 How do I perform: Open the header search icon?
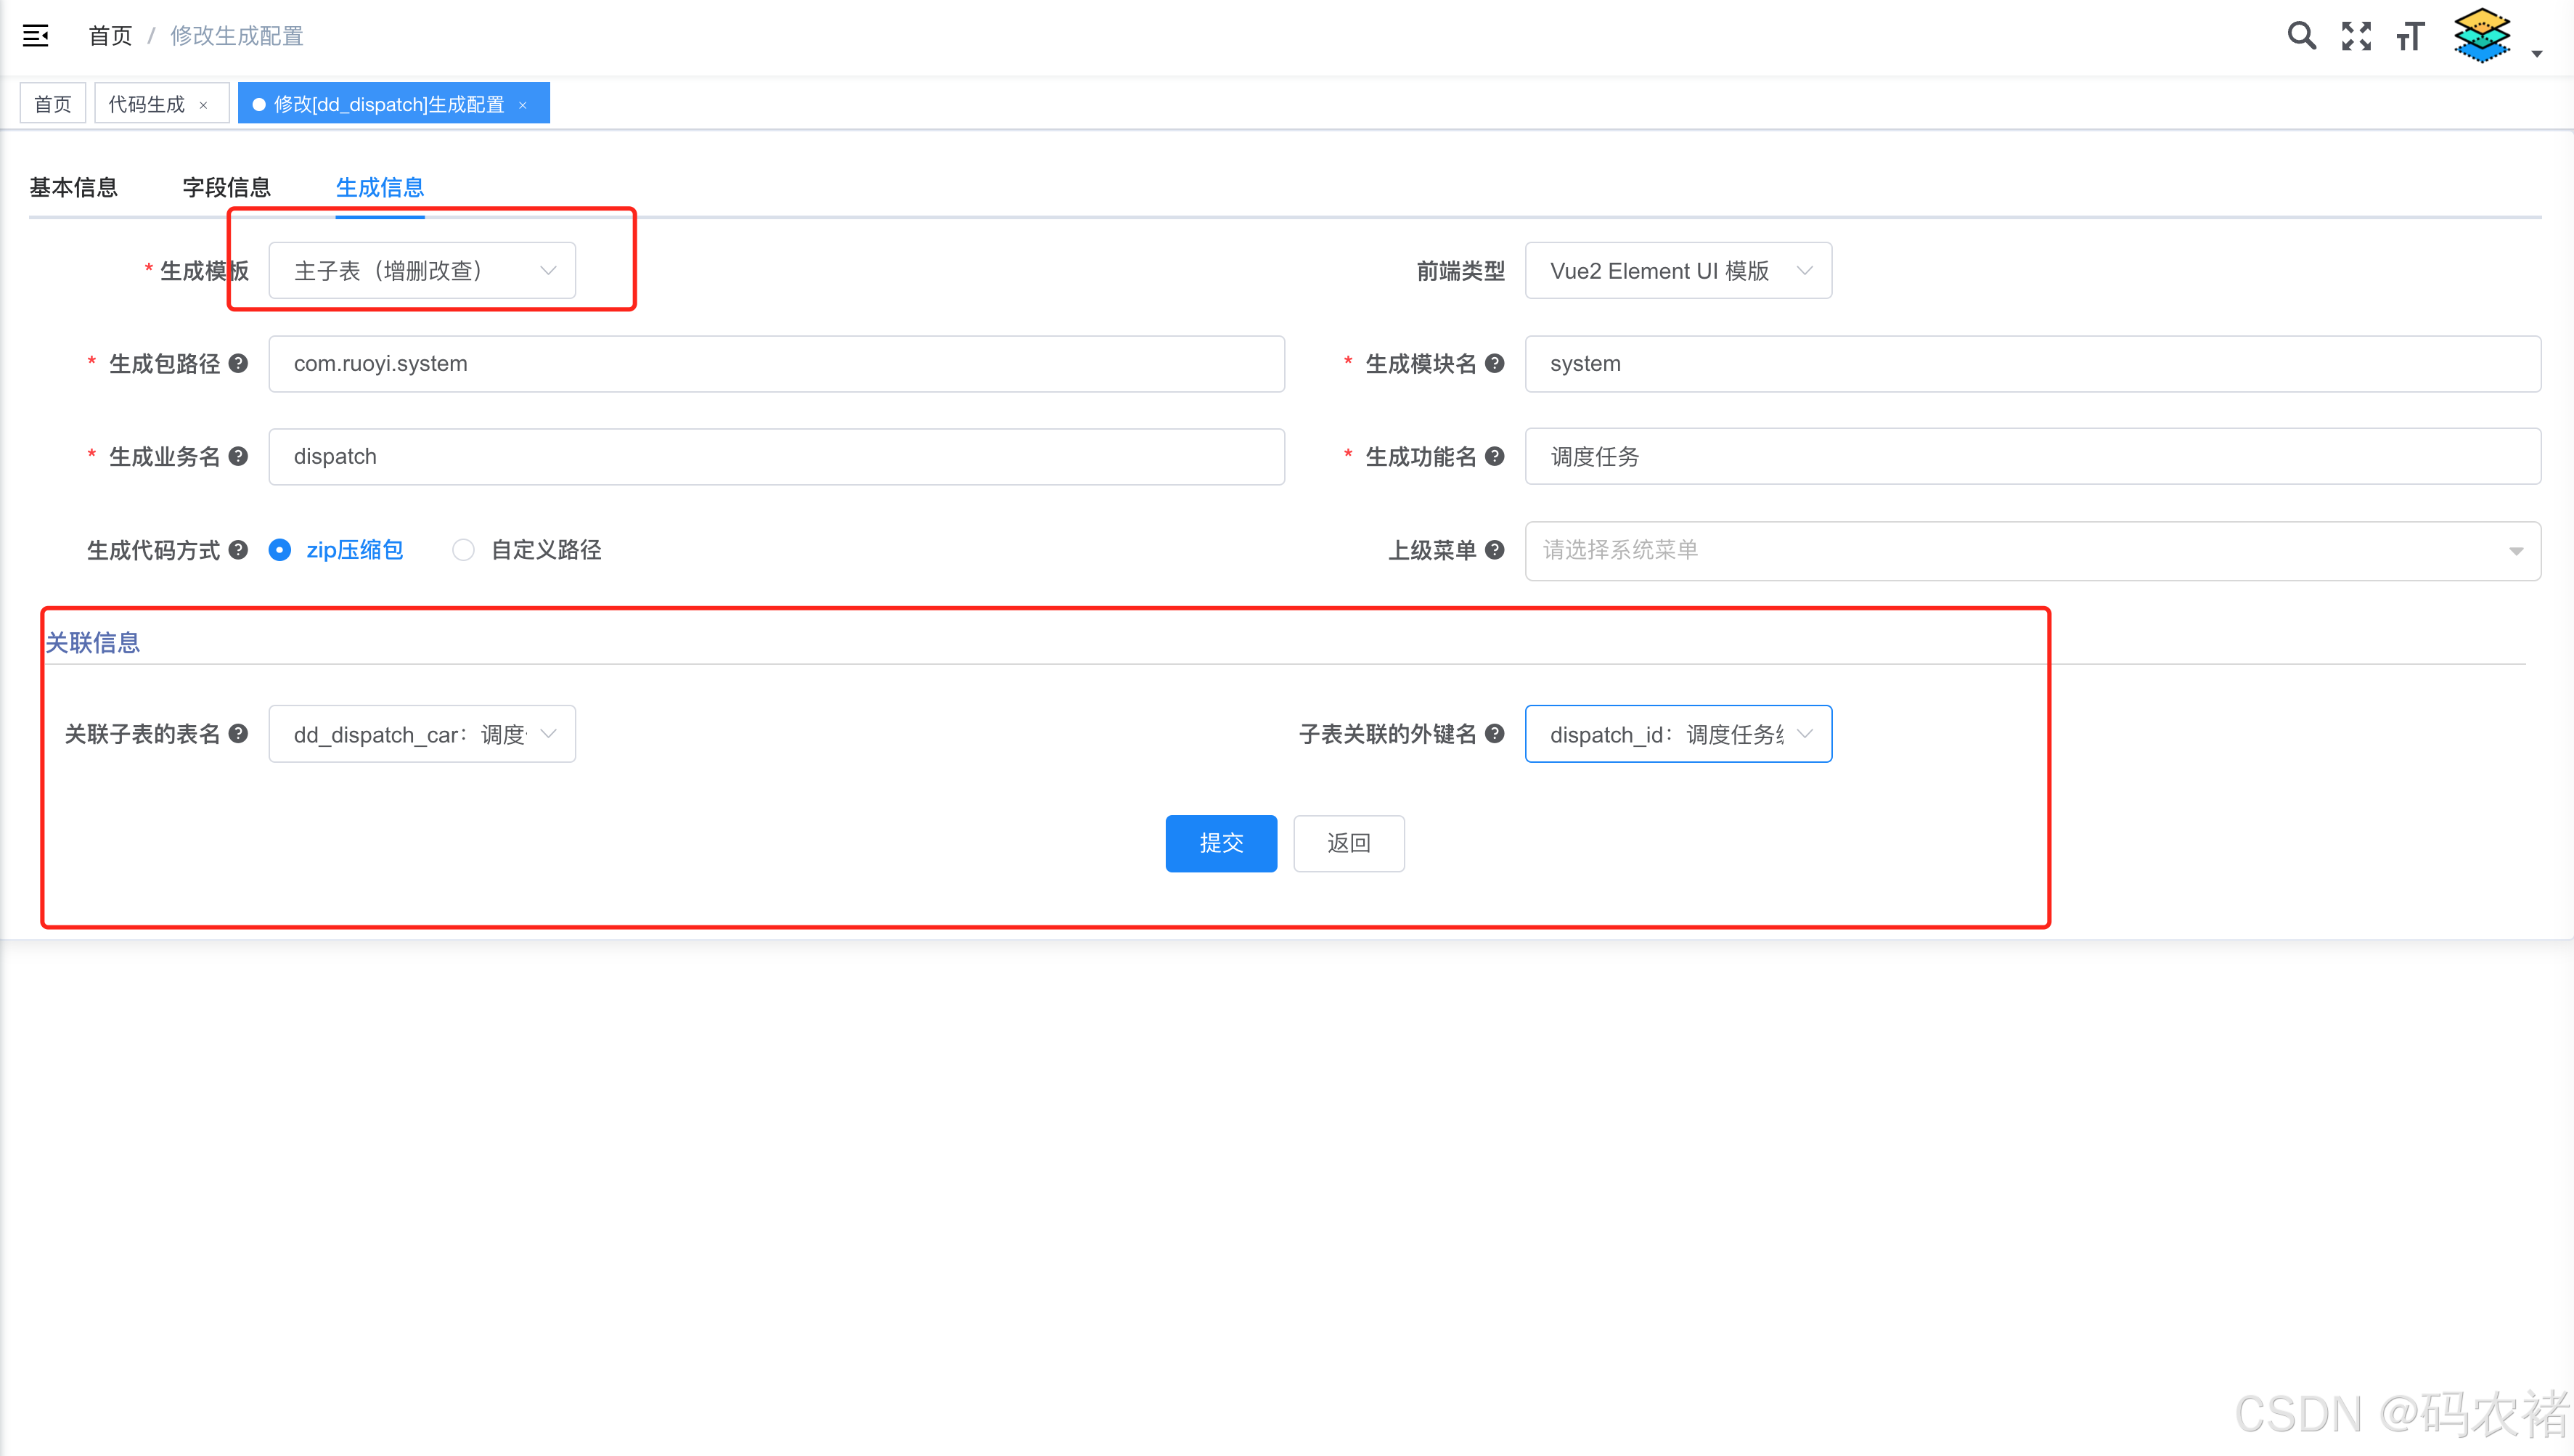coord(2302,36)
